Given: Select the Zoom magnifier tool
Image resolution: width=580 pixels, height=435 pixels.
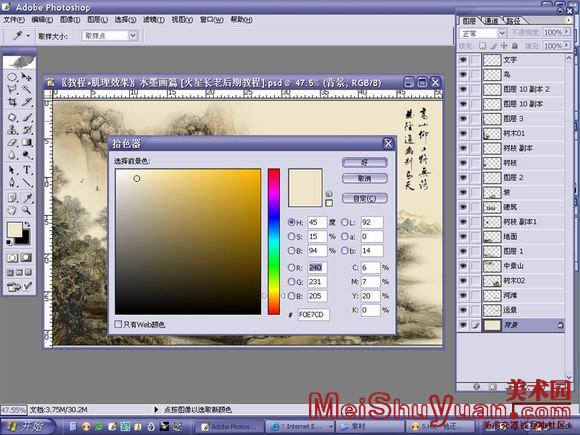Looking at the screenshot, I should 26,210.
